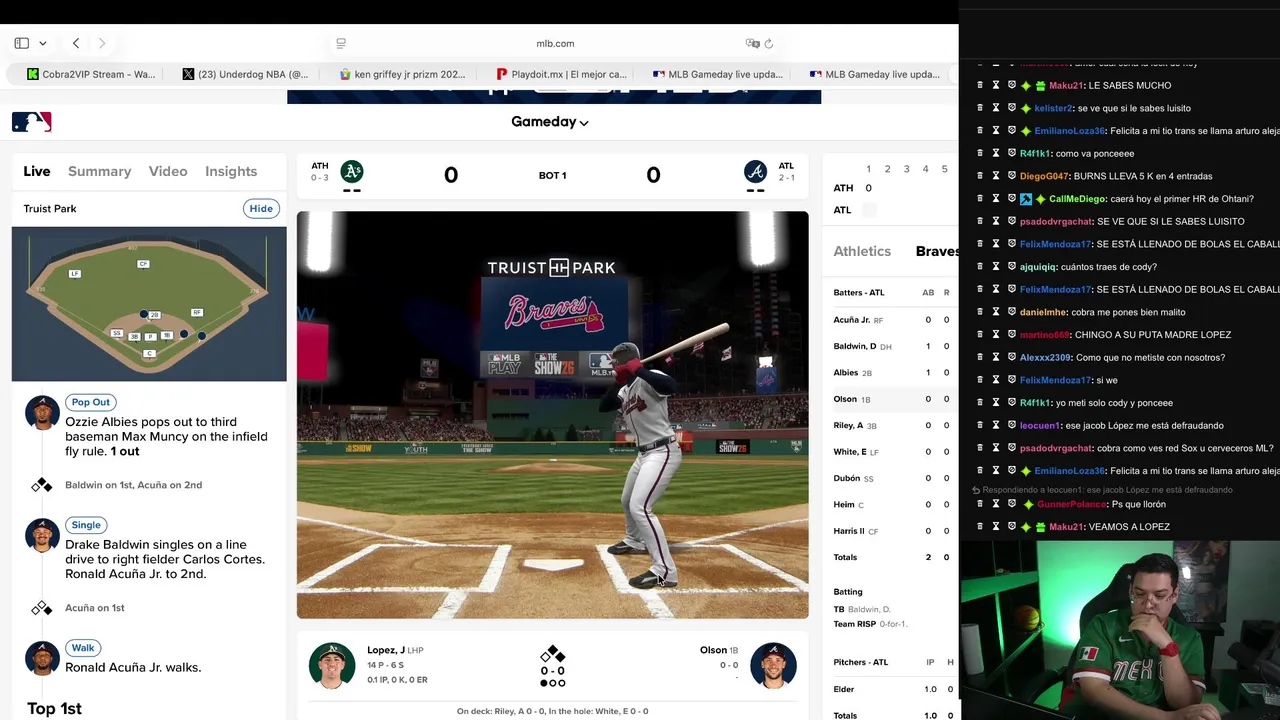The width and height of the screenshot is (1280, 720).
Task: Click pitcher row Elder
Action: [x=893, y=689]
